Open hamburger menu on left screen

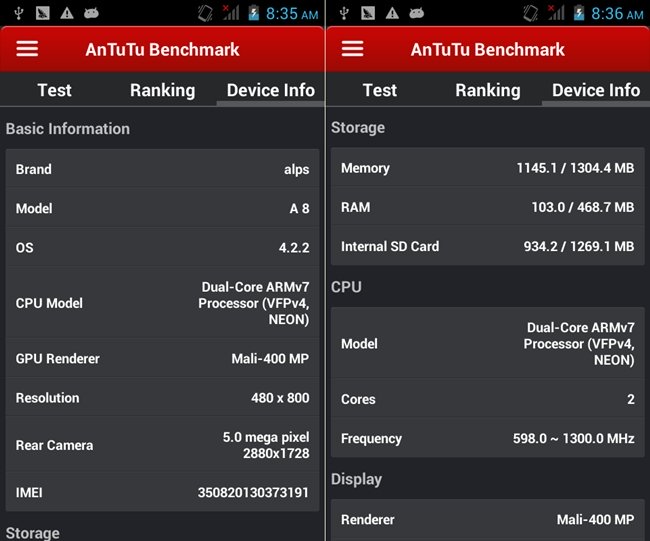pos(27,50)
